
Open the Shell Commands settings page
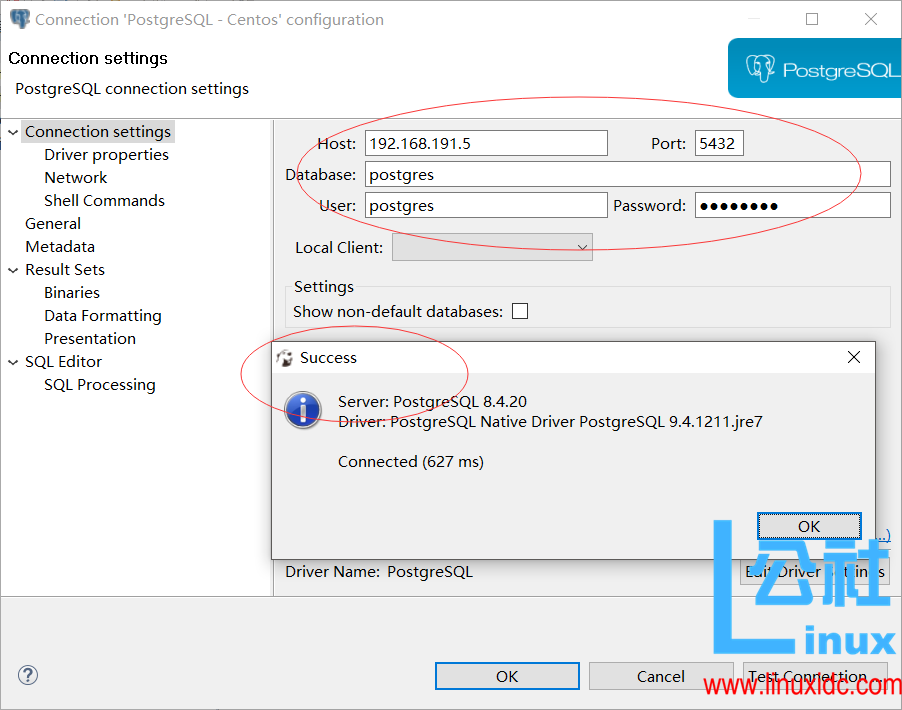coord(104,200)
